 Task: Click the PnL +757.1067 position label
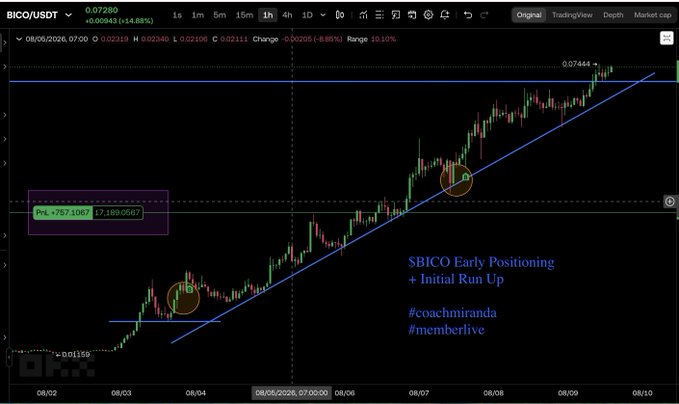[63, 213]
